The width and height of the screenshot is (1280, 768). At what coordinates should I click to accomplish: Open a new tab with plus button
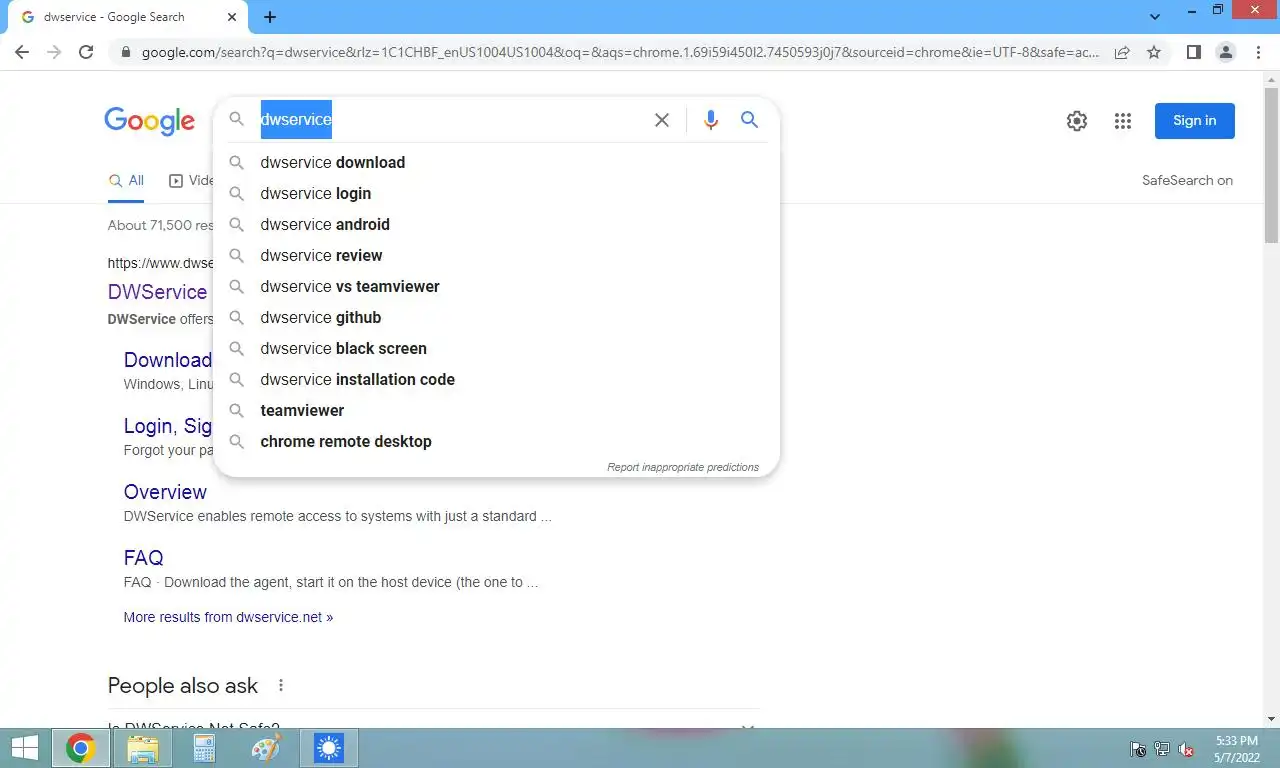click(x=270, y=17)
